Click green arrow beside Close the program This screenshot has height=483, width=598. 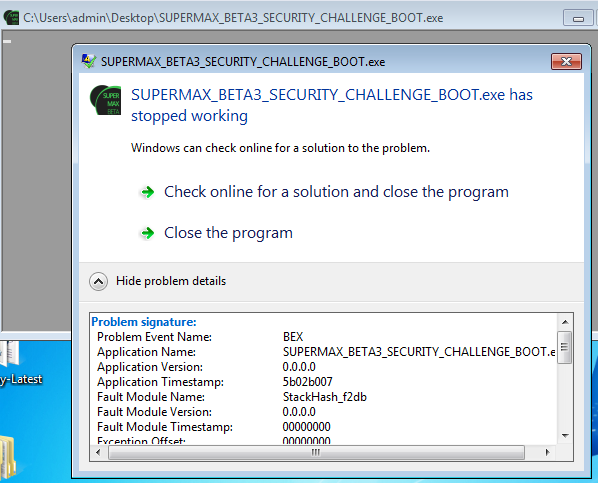point(148,233)
